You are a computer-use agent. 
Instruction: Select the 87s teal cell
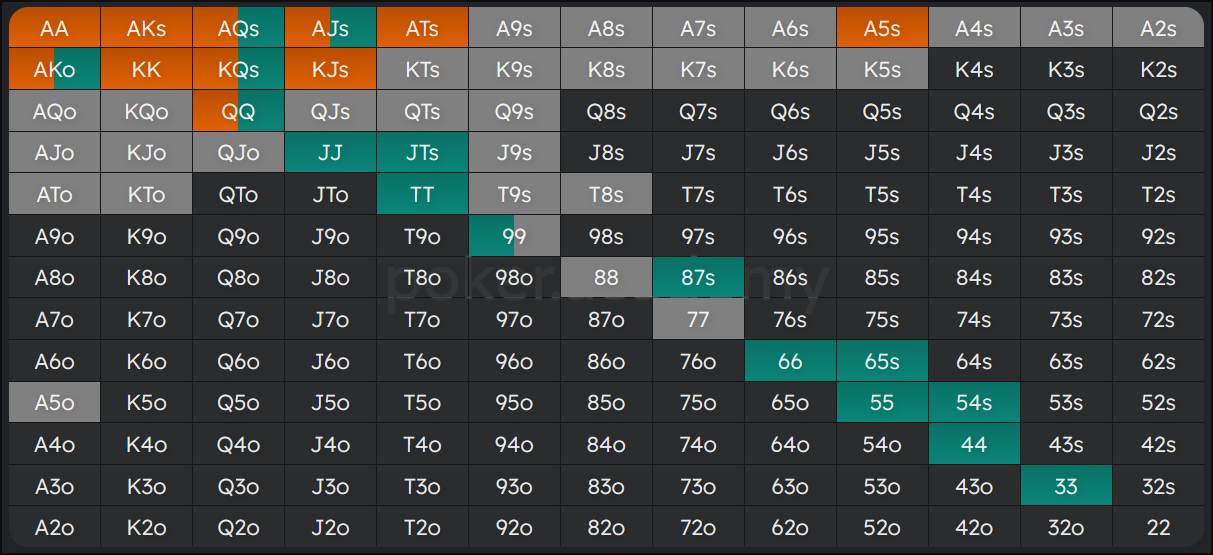tap(698, 278)
